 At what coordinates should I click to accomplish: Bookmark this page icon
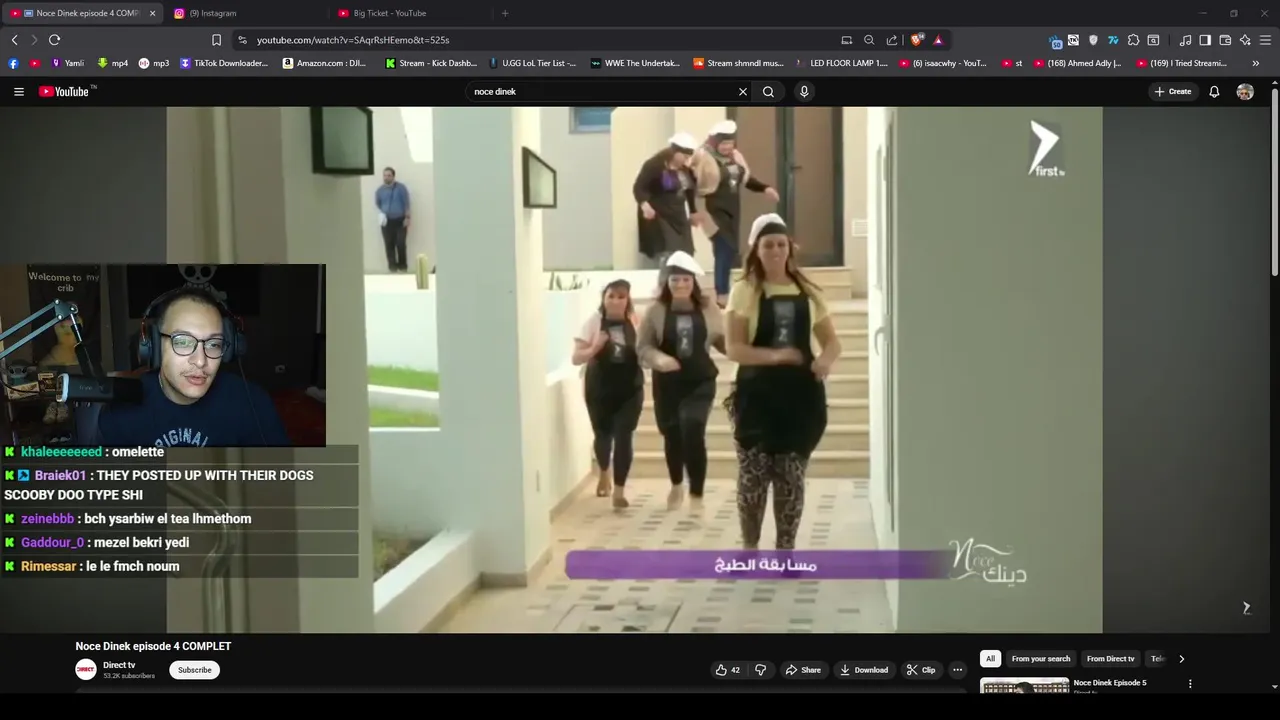[x=216, y=40]
